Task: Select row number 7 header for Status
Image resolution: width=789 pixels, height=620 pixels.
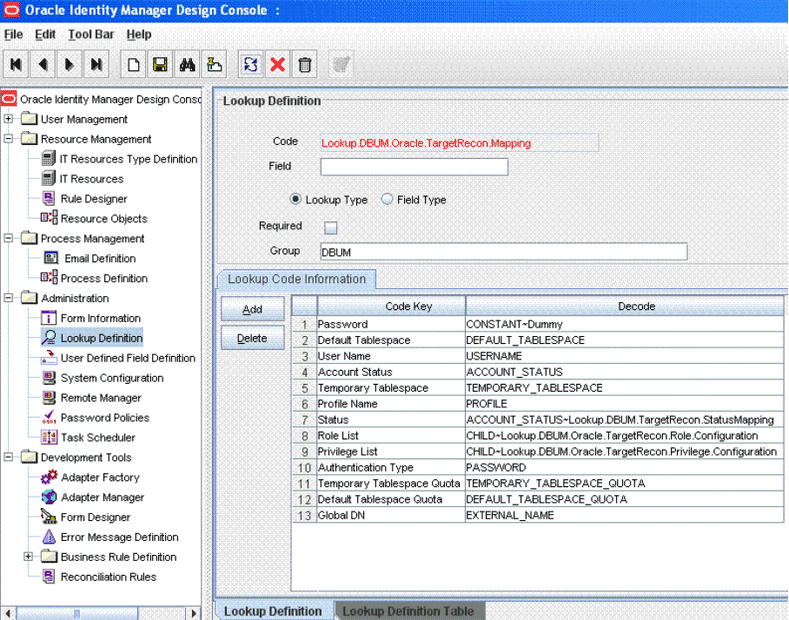Action: click(x=304, y=420)
